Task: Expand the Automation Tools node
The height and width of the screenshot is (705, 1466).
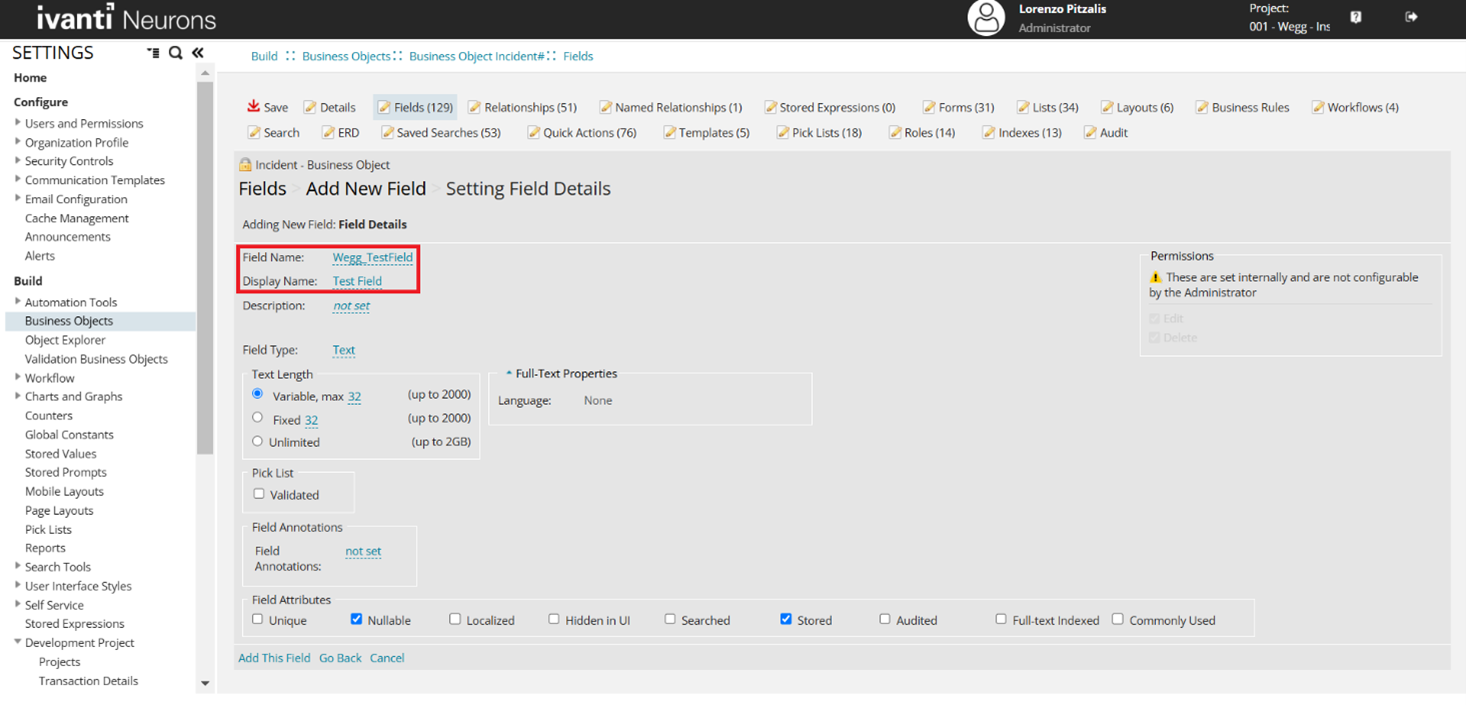Action: (x=18, y=301)
